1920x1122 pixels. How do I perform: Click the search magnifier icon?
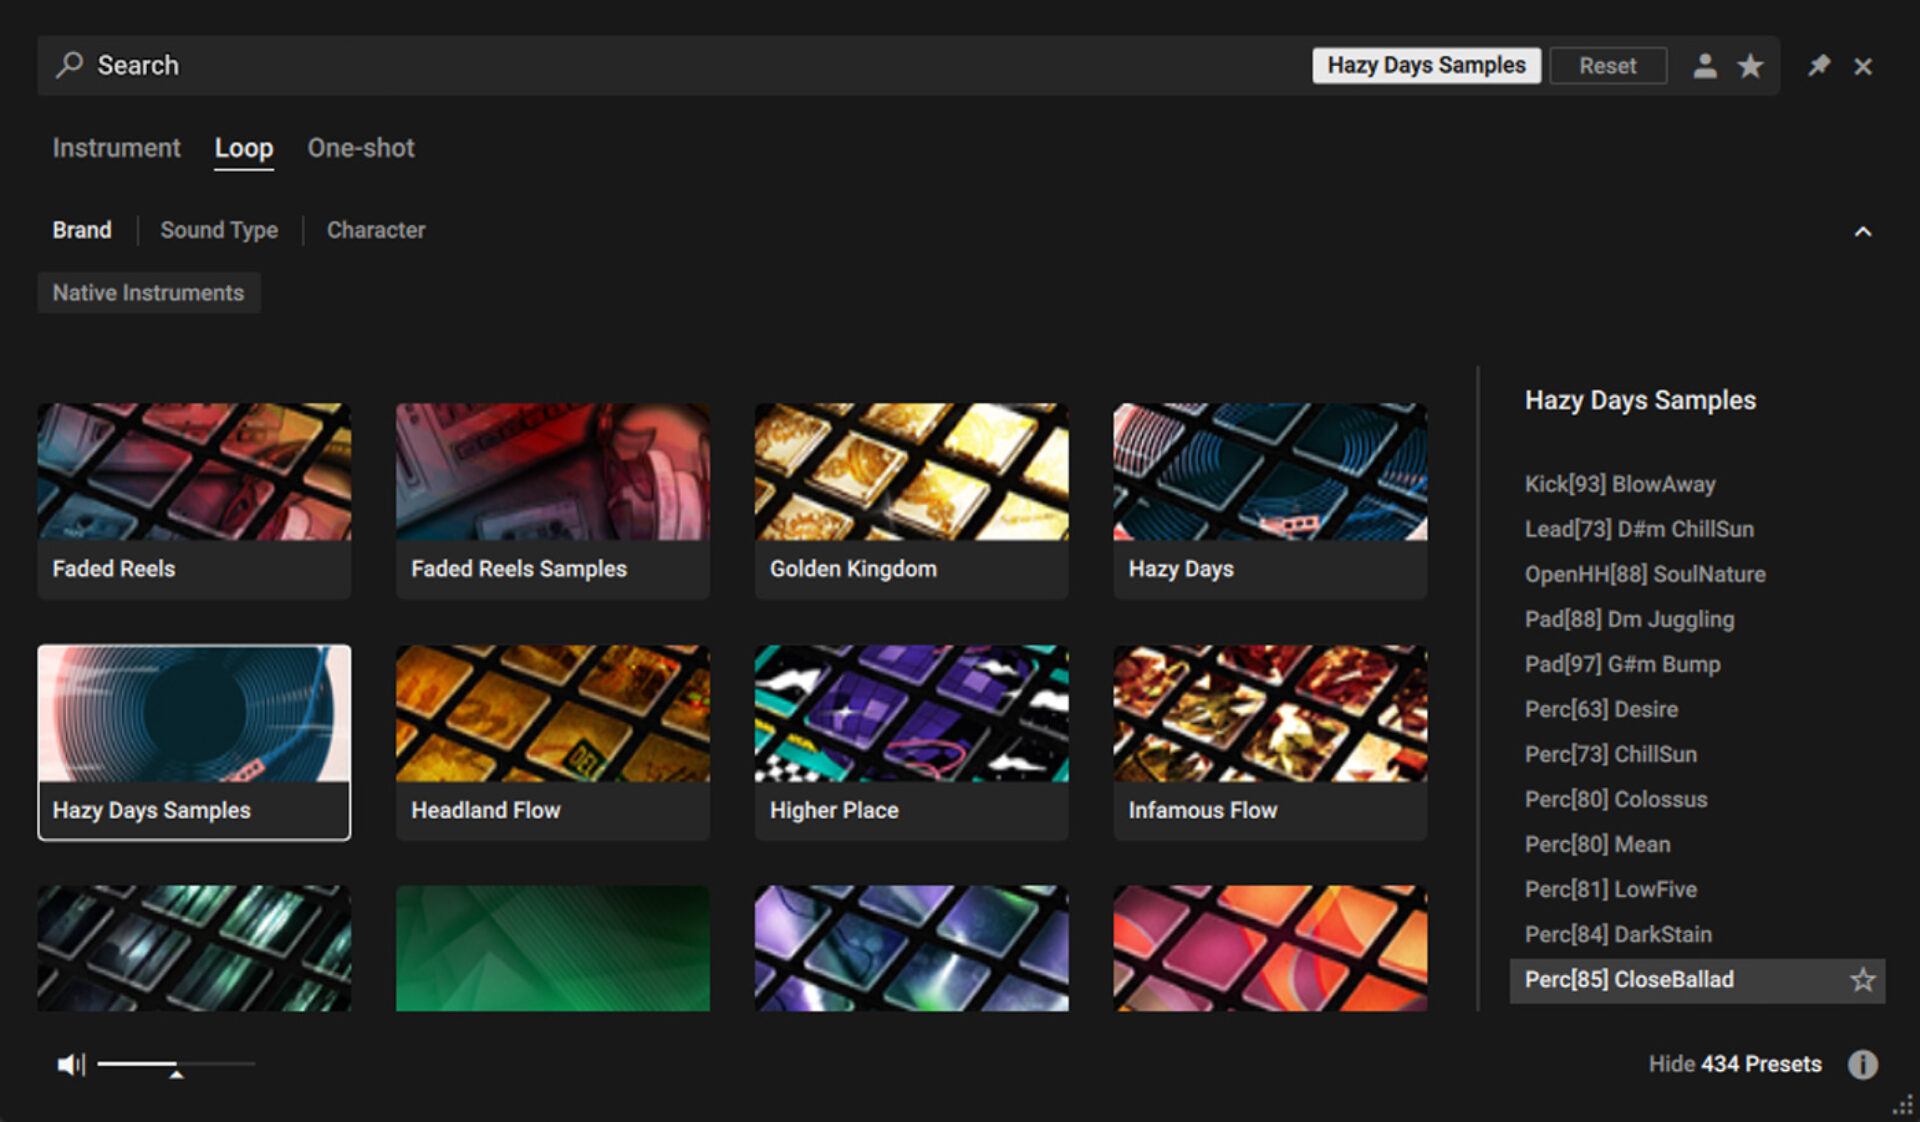click(69, 65)
